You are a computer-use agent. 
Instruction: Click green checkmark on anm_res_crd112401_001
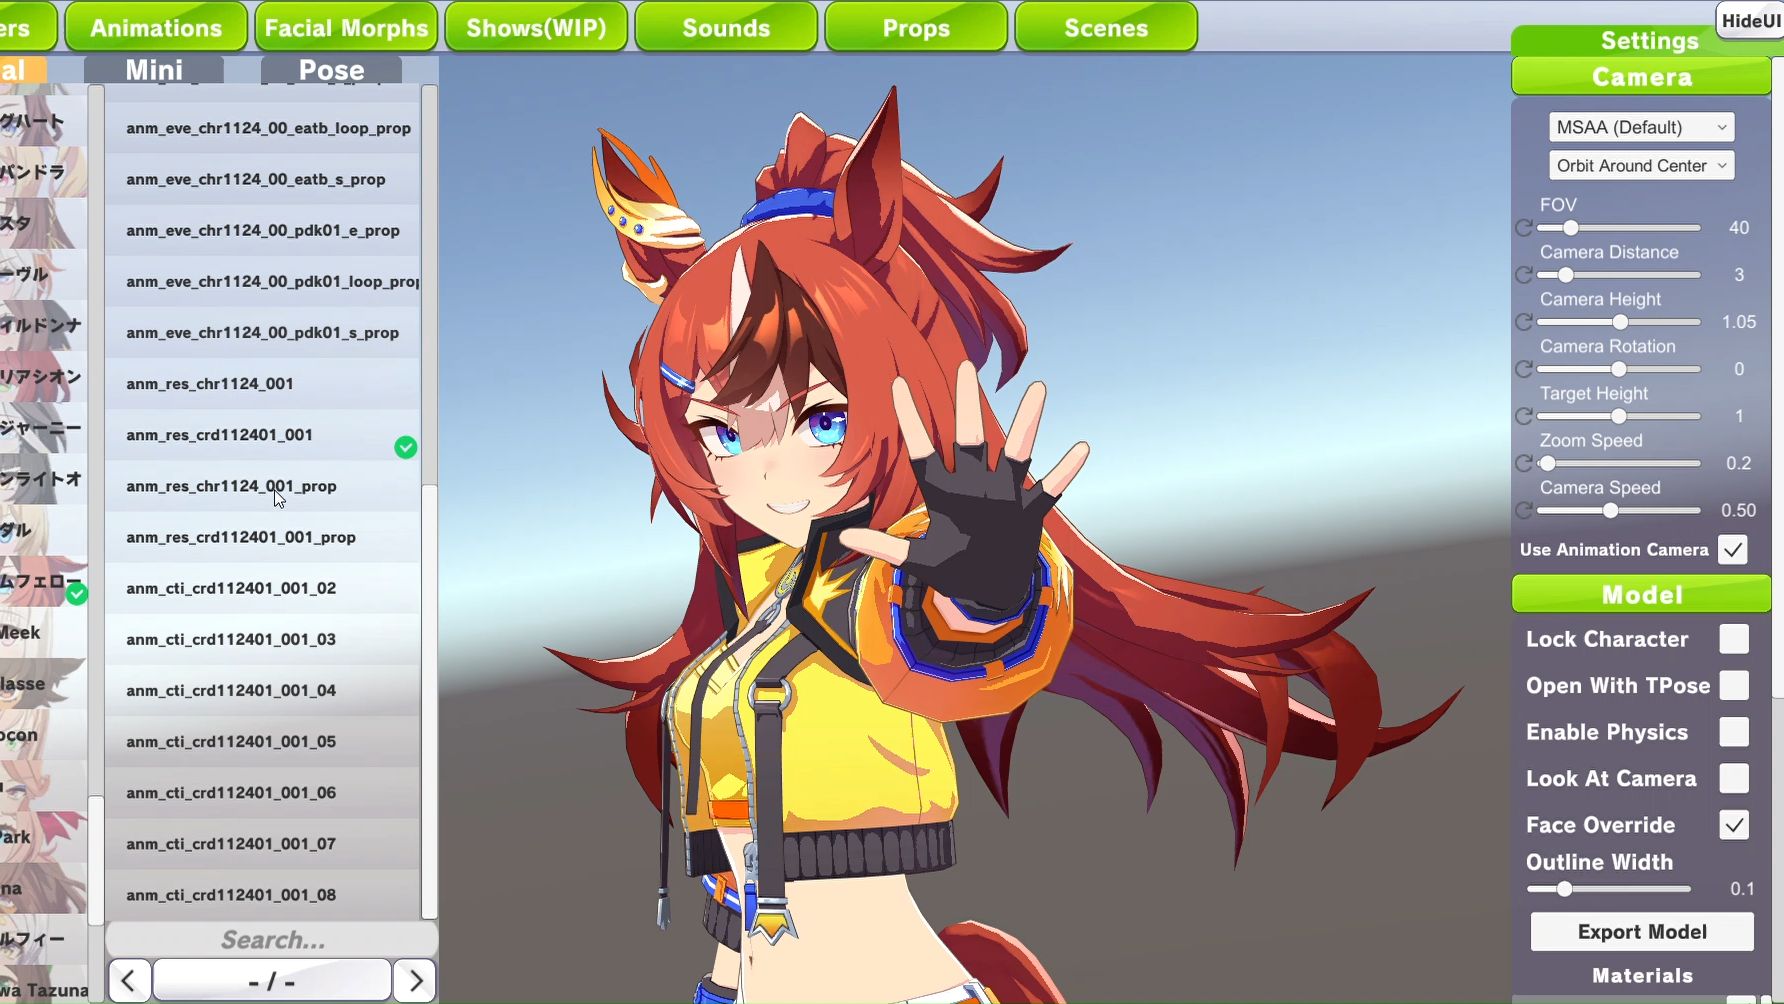(405, 447)
